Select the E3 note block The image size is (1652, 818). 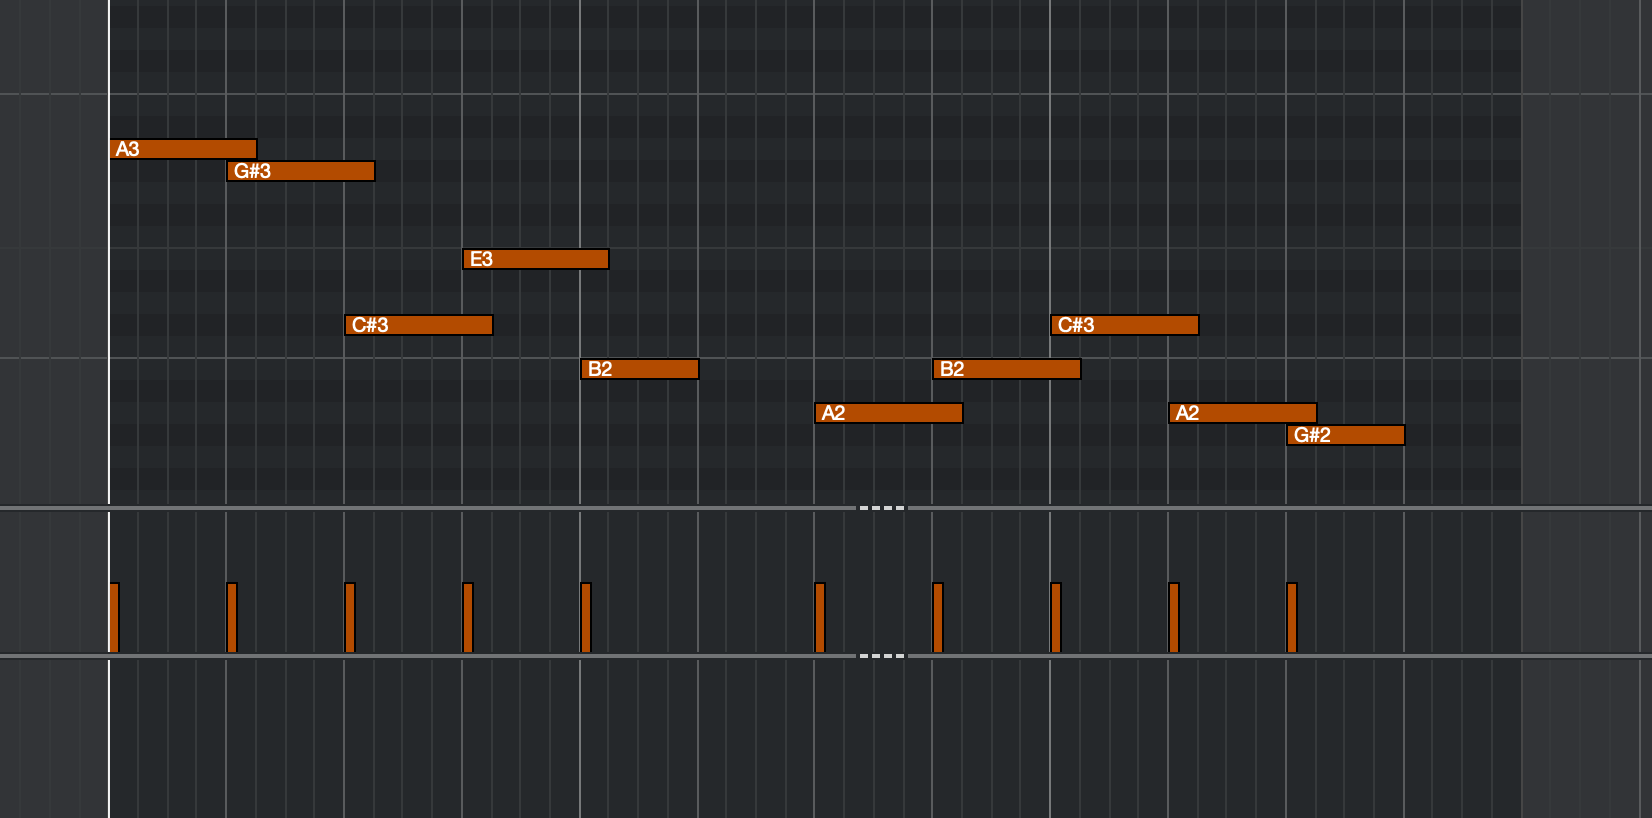tap(536, 259)
